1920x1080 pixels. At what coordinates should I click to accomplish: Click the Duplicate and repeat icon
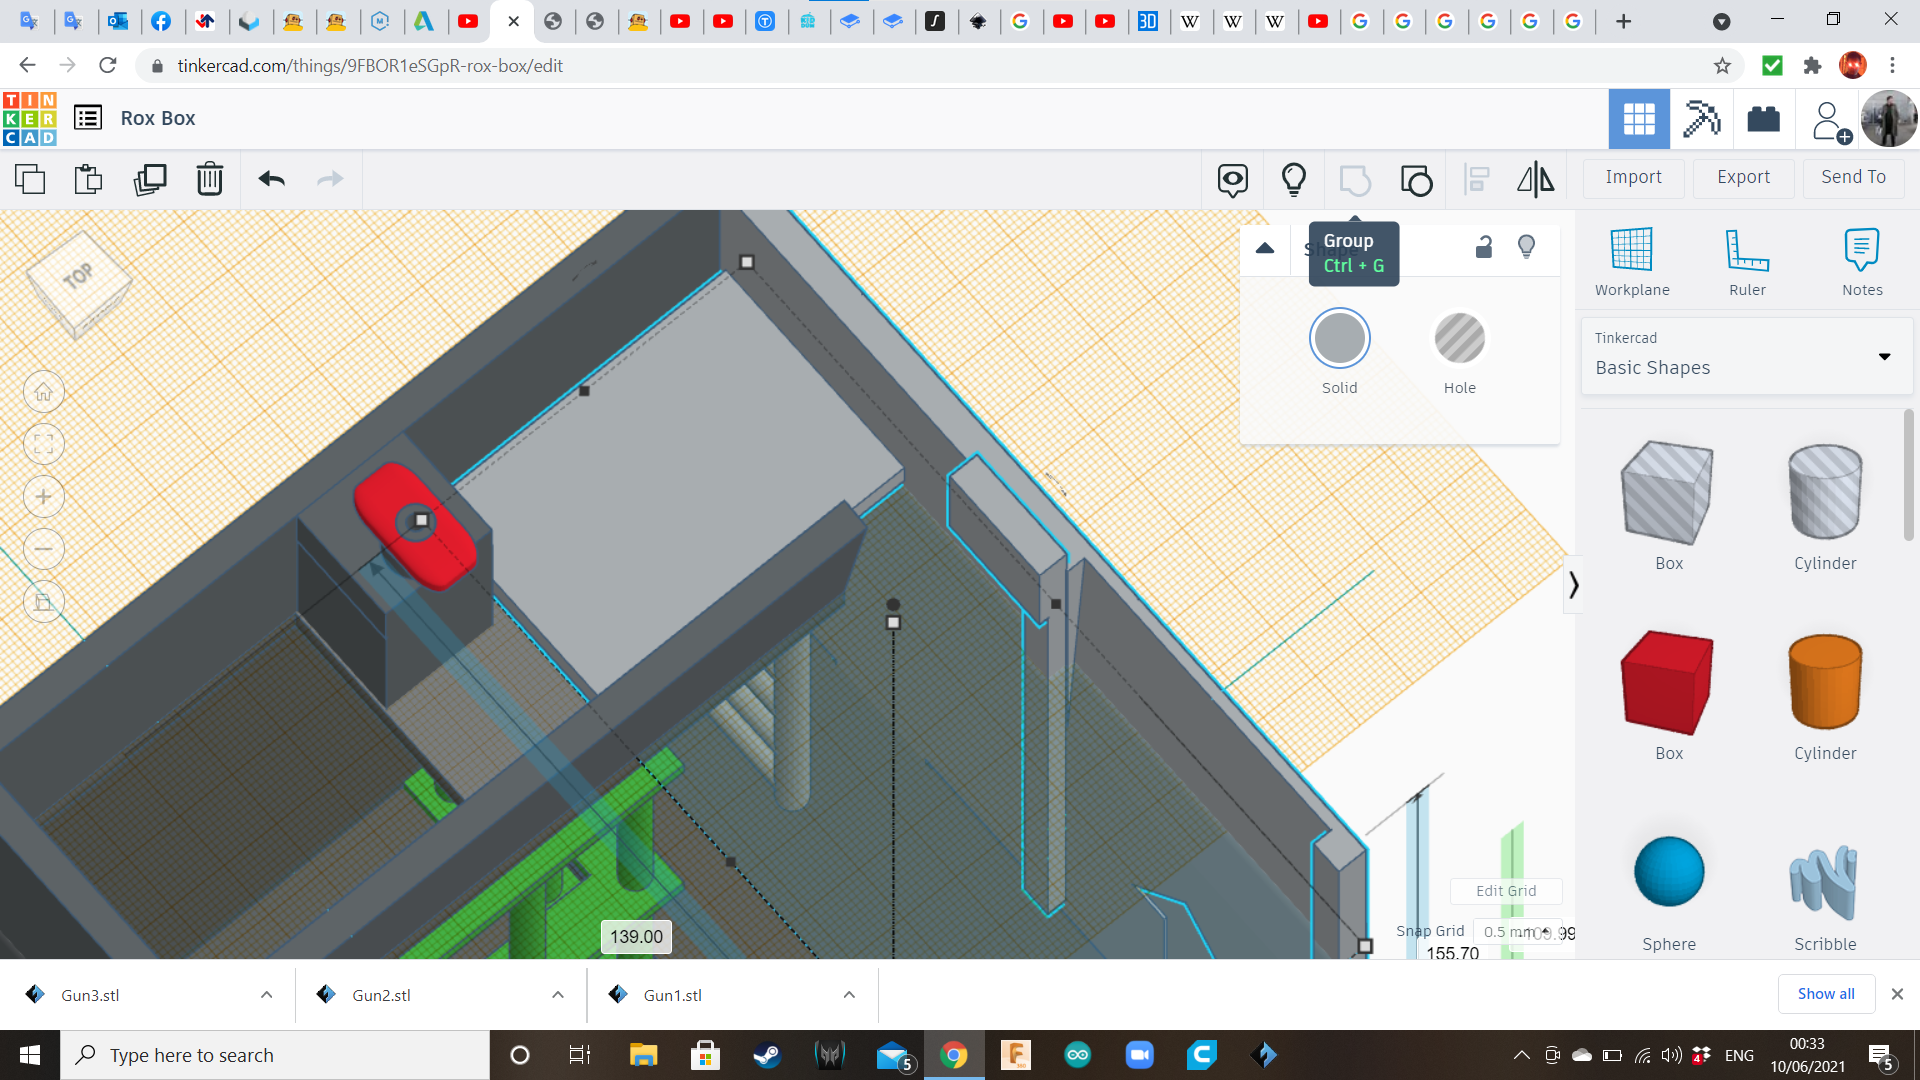click(150, 180)
